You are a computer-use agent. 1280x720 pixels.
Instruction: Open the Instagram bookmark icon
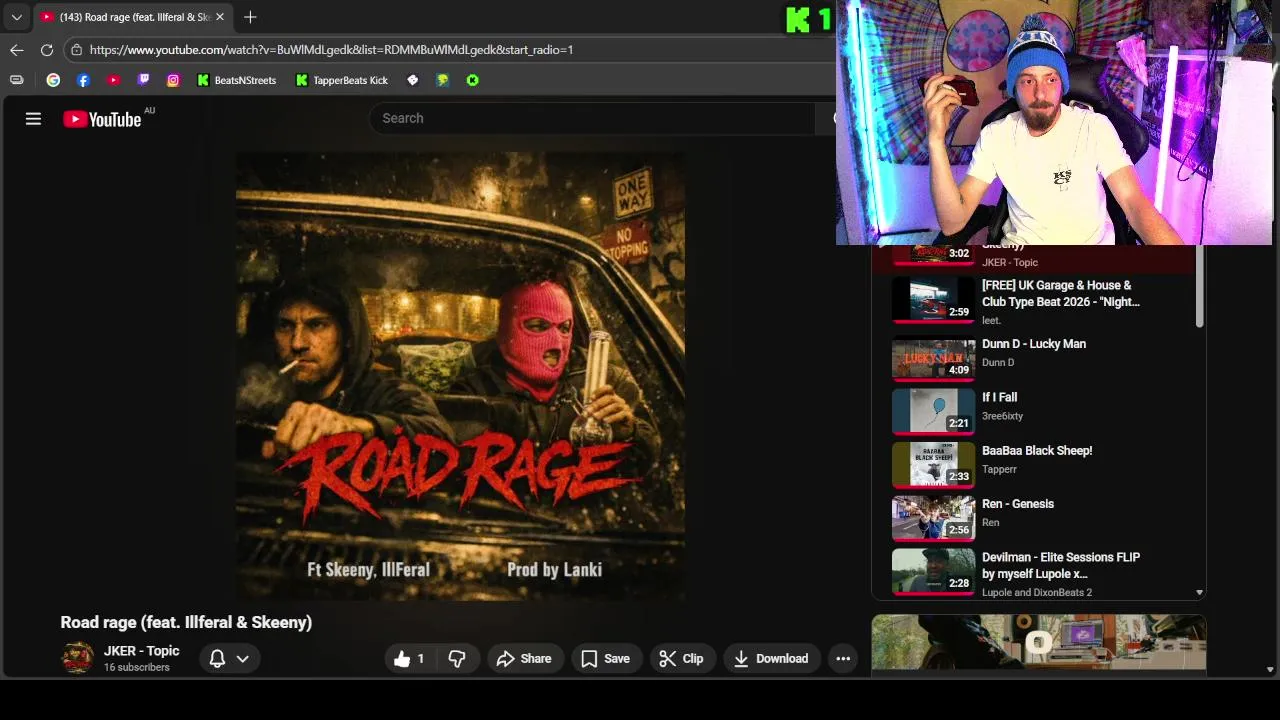click(x=173, y=80)
